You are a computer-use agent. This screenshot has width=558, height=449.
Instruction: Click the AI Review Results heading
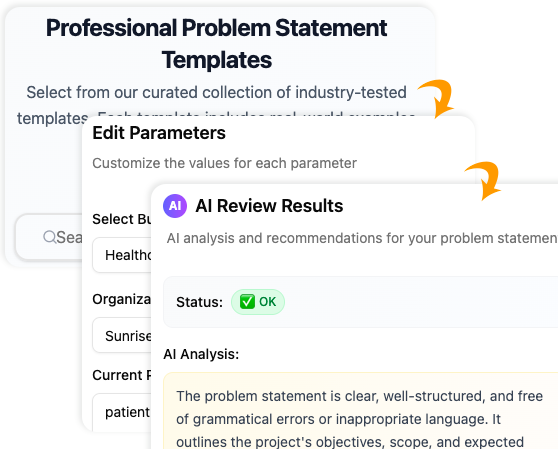[269, 206]
